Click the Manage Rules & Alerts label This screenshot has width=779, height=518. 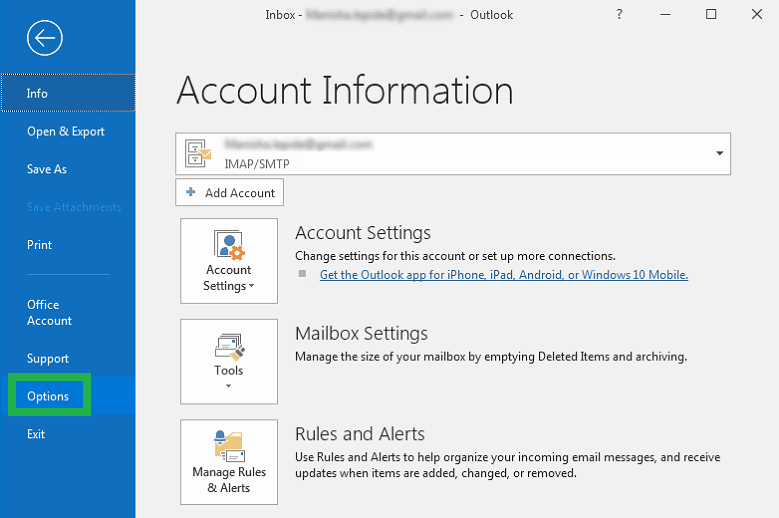coord(229,480)
